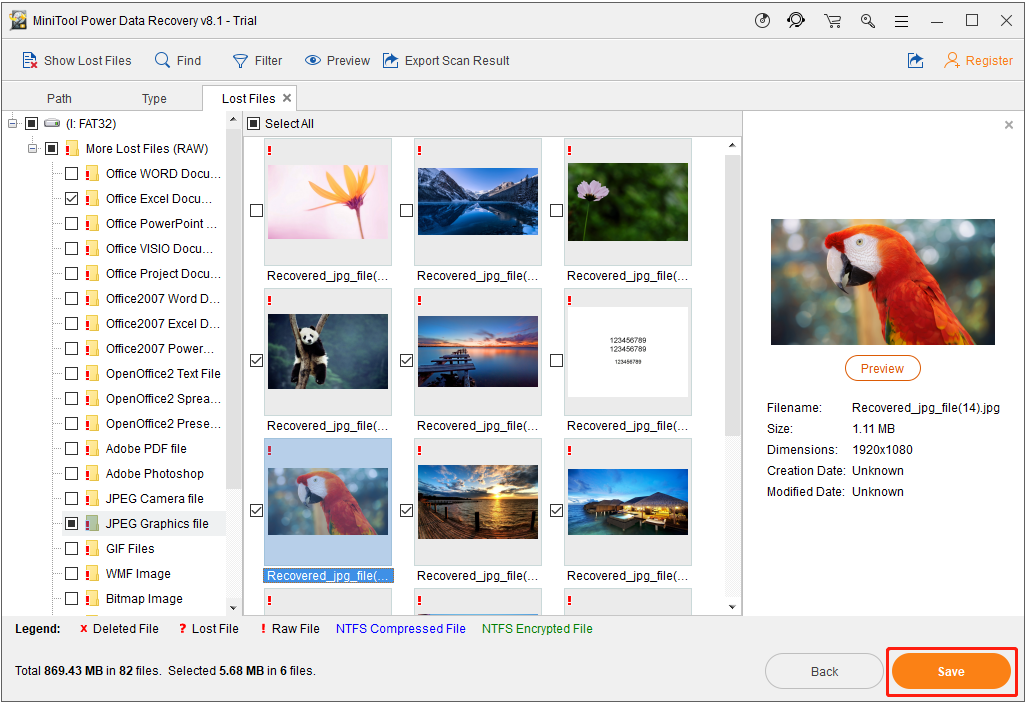The height and width of the screenshot is (705, 1028).
Task: Check the Adobe PDF file checkbox
Action: tap(71, 449)
